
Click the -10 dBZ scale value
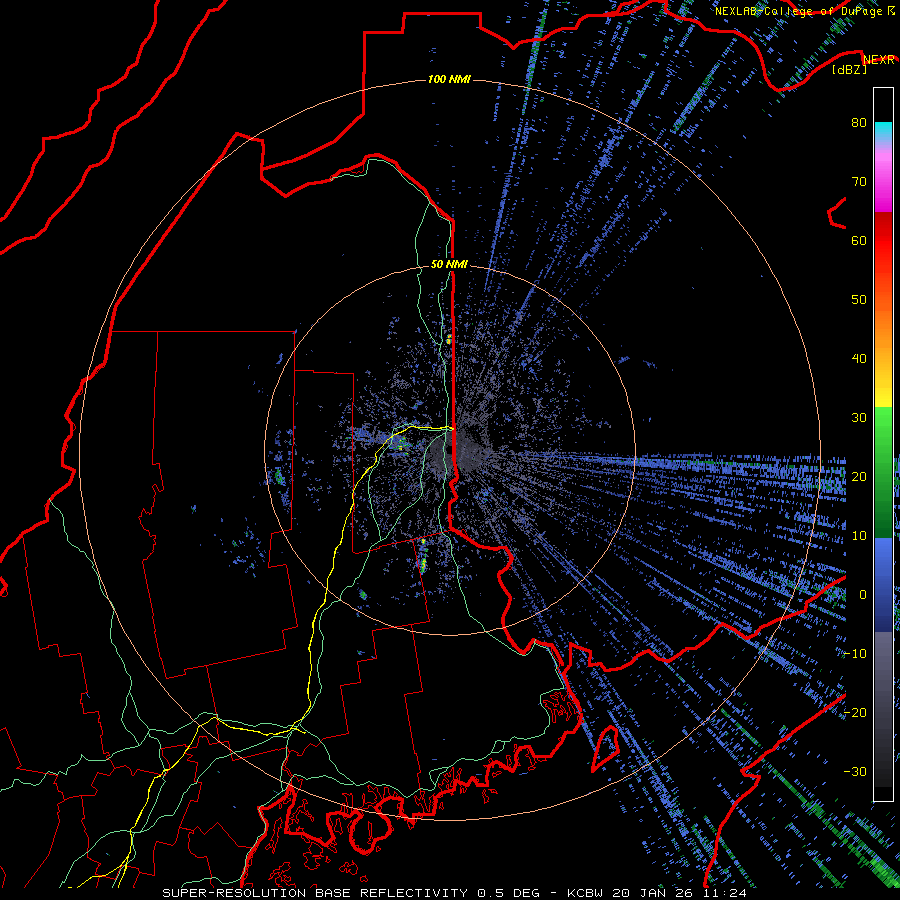(855, 654)
